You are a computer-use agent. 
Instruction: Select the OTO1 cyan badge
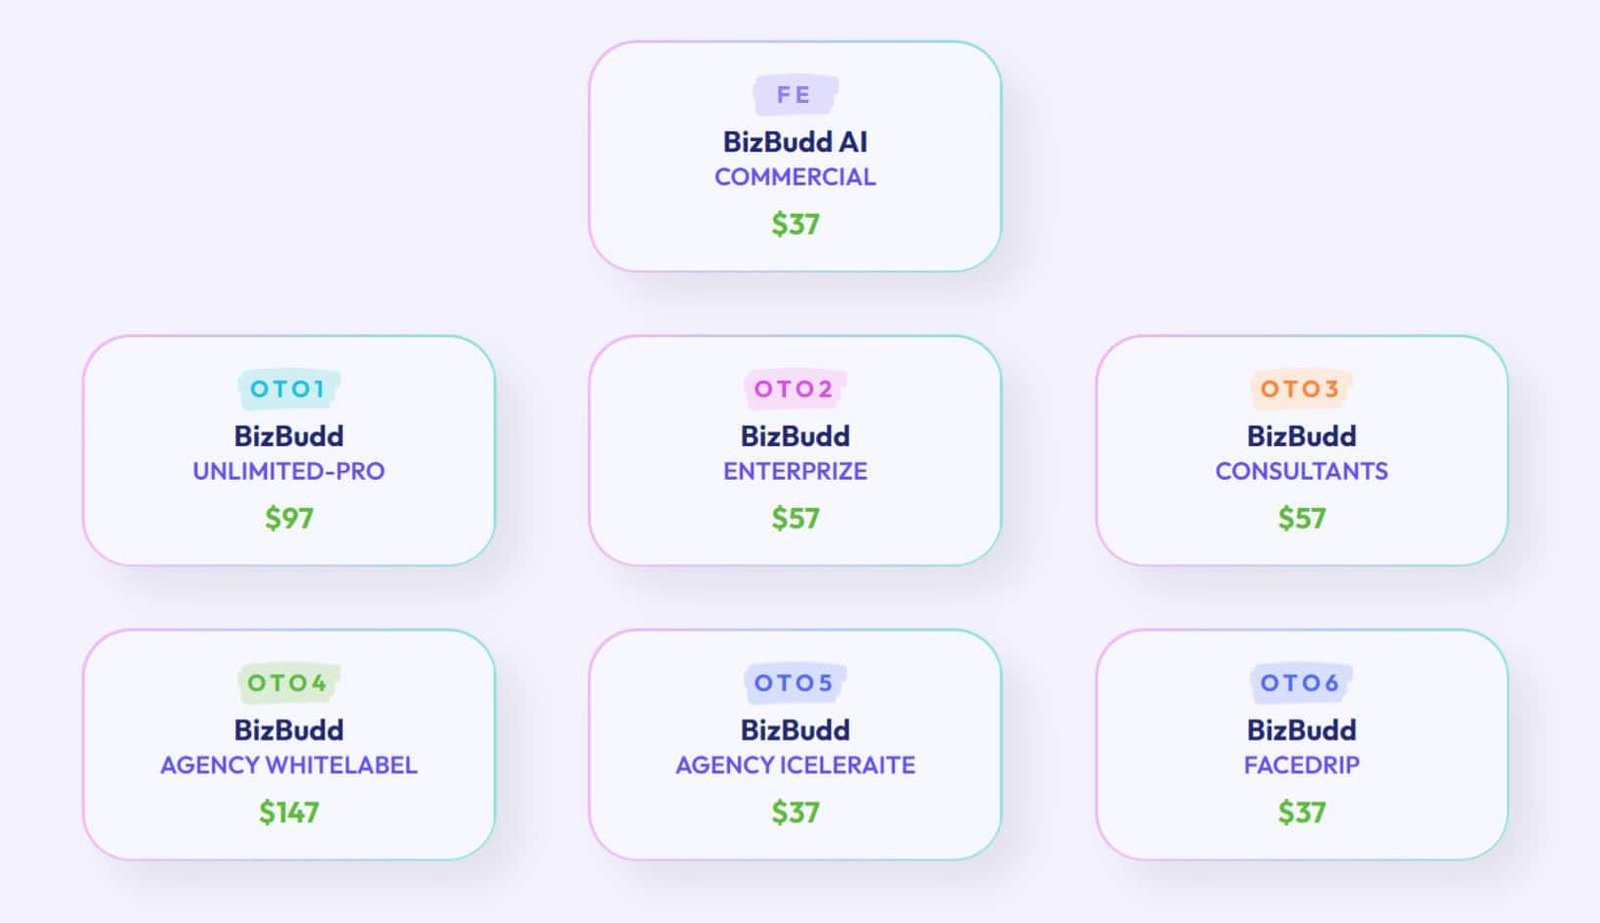click(x=289, y=389)
